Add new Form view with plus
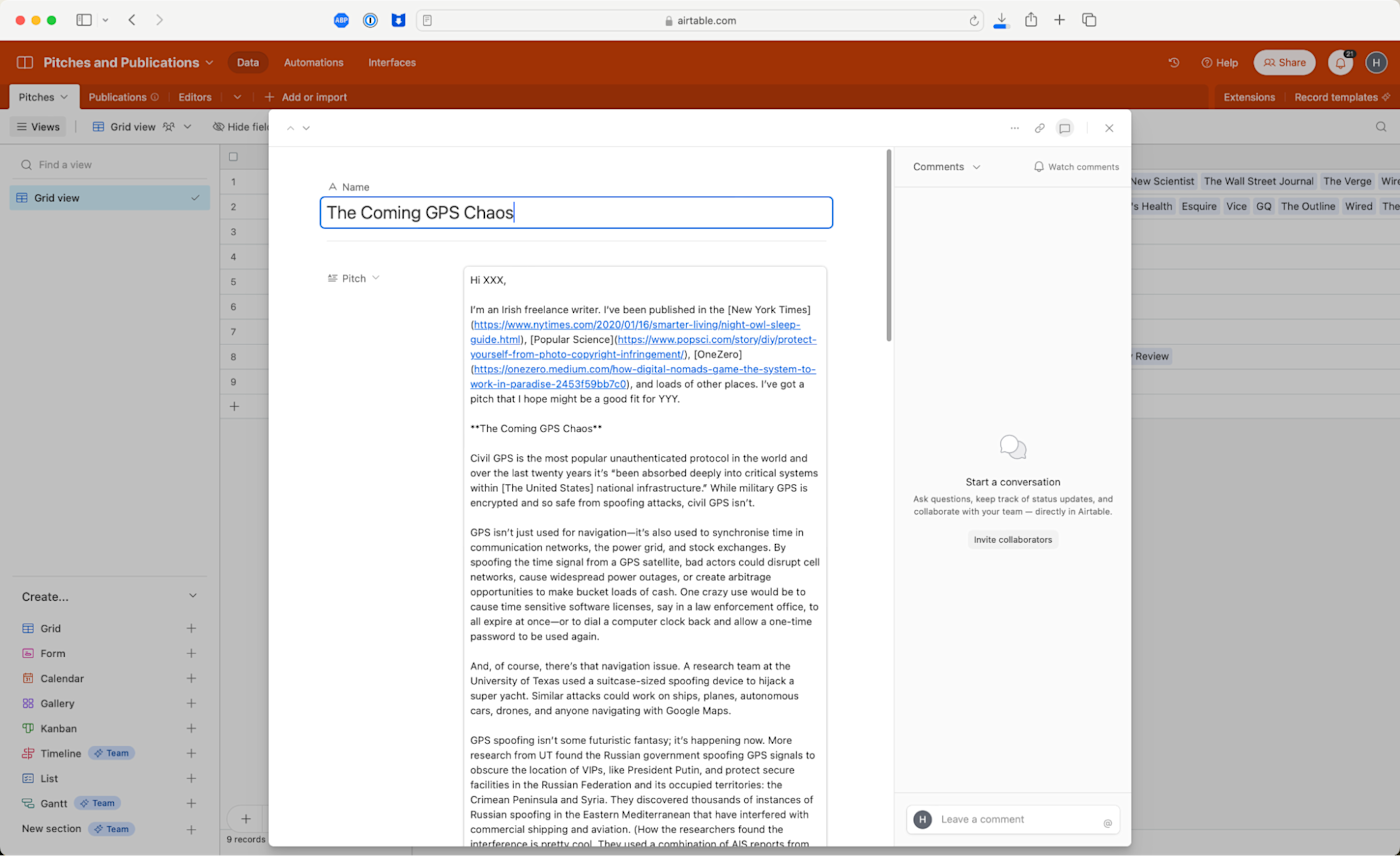Screen dimensions: 1400x856 pos(191,653)
